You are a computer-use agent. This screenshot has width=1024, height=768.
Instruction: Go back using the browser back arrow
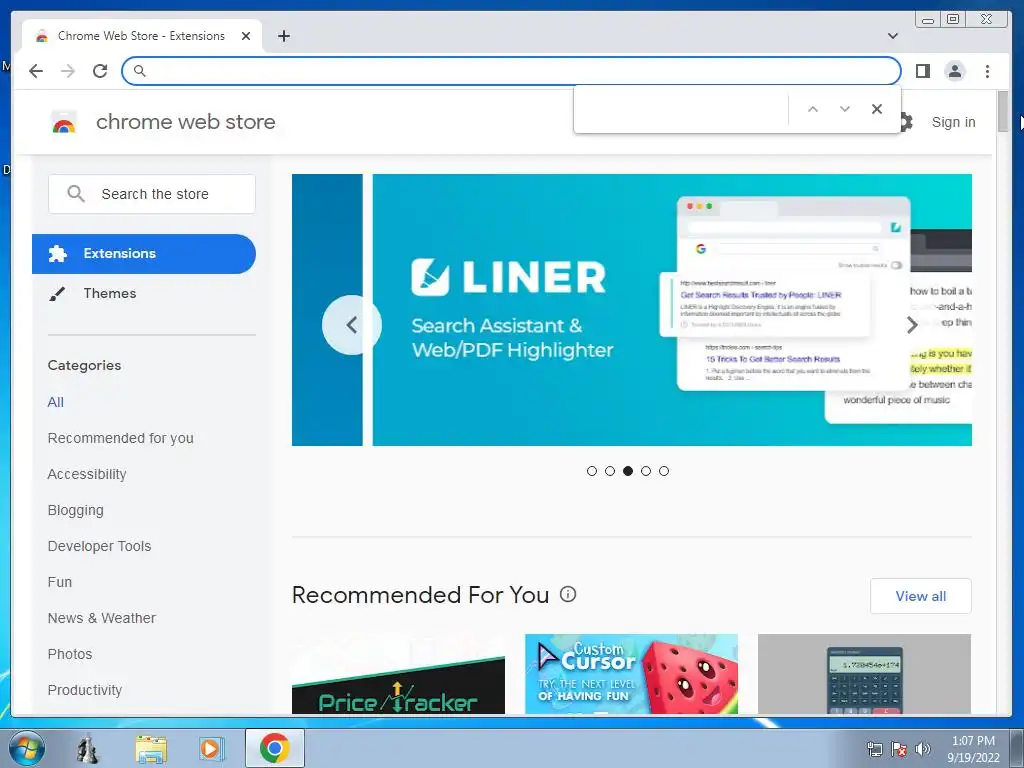tap(36, 71)
